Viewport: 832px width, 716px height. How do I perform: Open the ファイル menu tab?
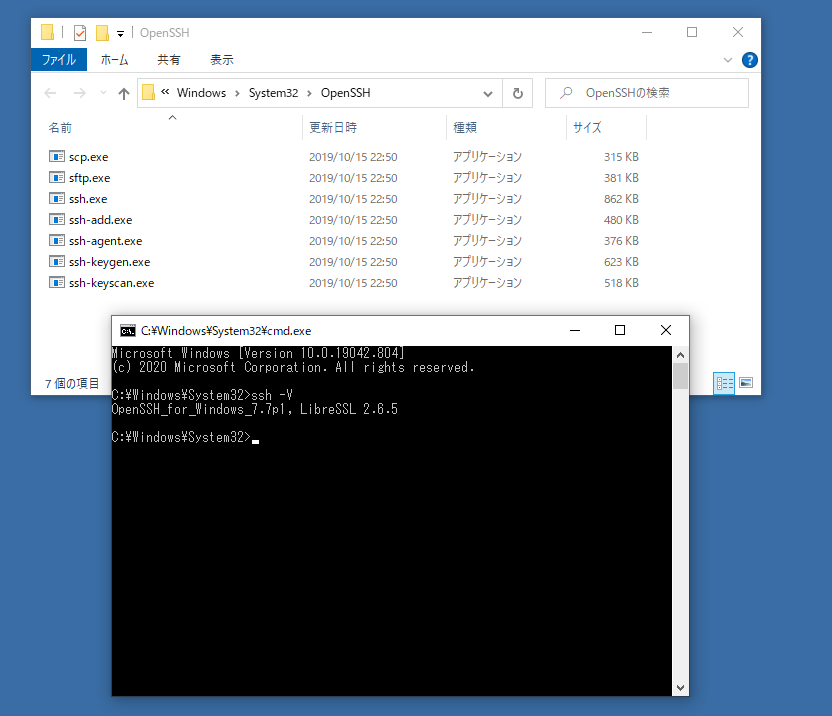point(58,60)
